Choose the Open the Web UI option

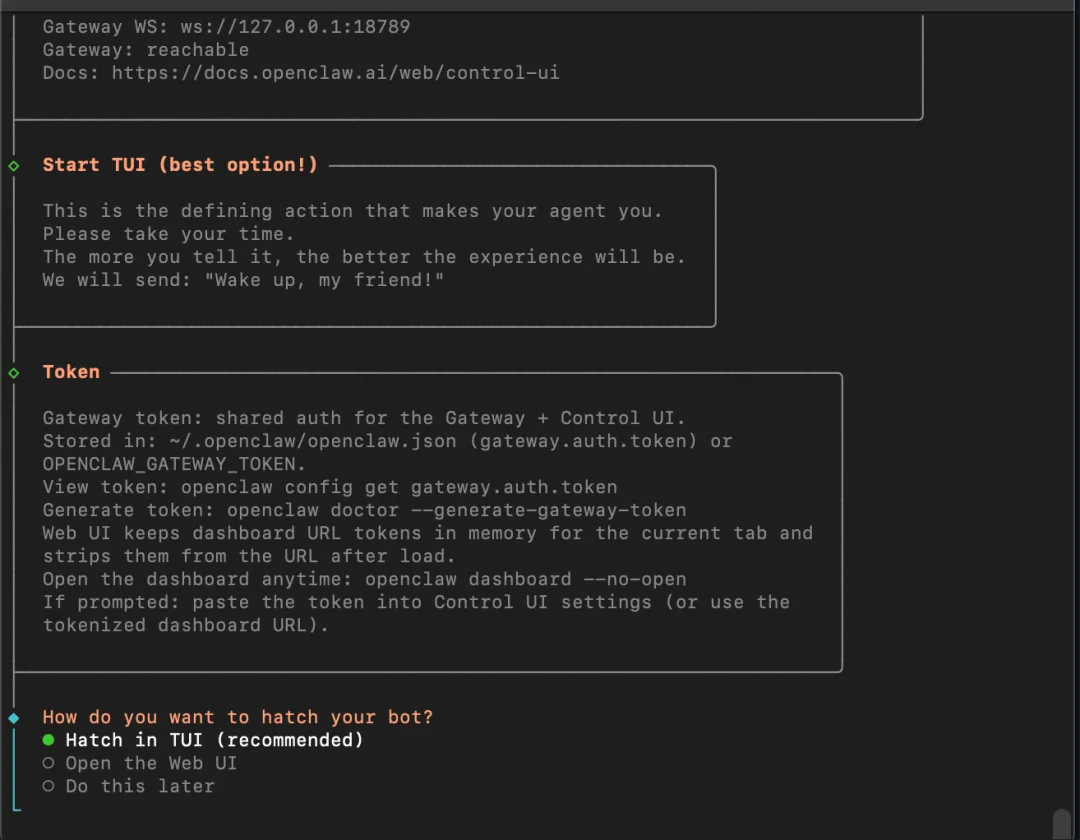click(x=151, y=763)
